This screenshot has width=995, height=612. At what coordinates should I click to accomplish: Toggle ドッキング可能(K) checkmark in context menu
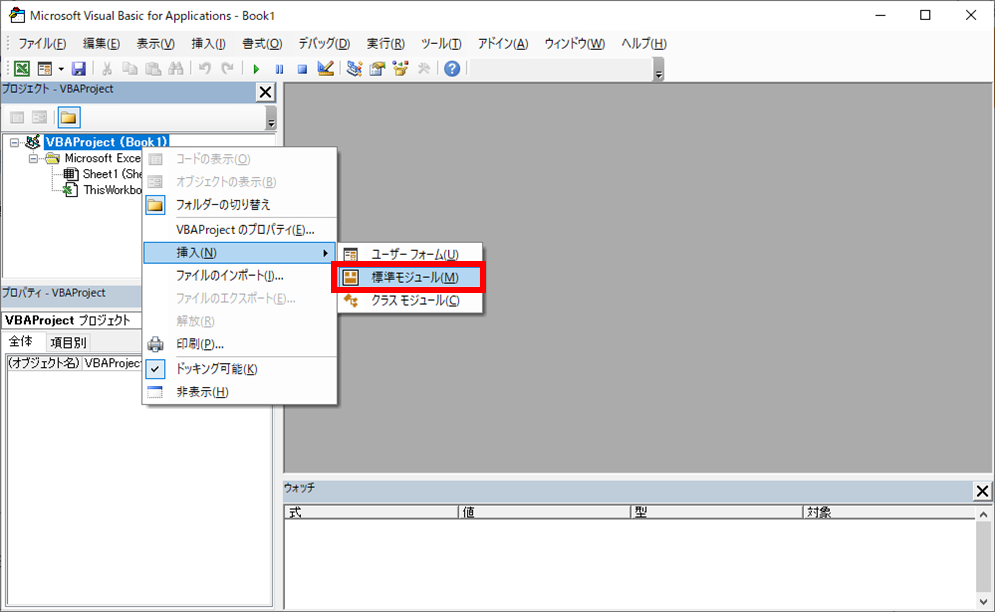[240, 369]
